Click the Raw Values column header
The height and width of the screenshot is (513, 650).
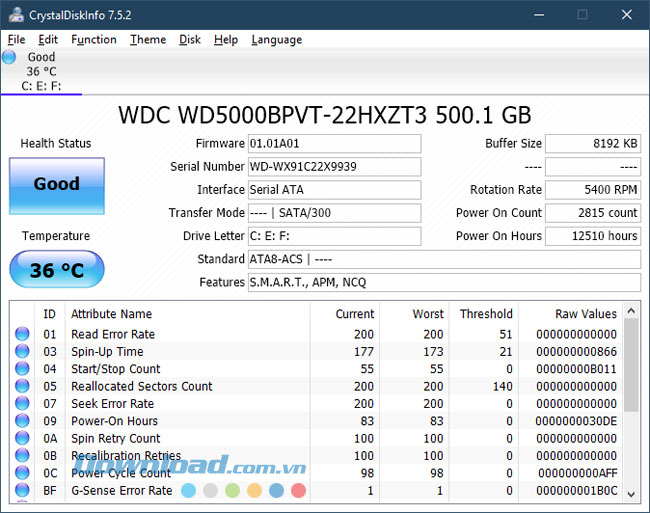coord(586,314)
